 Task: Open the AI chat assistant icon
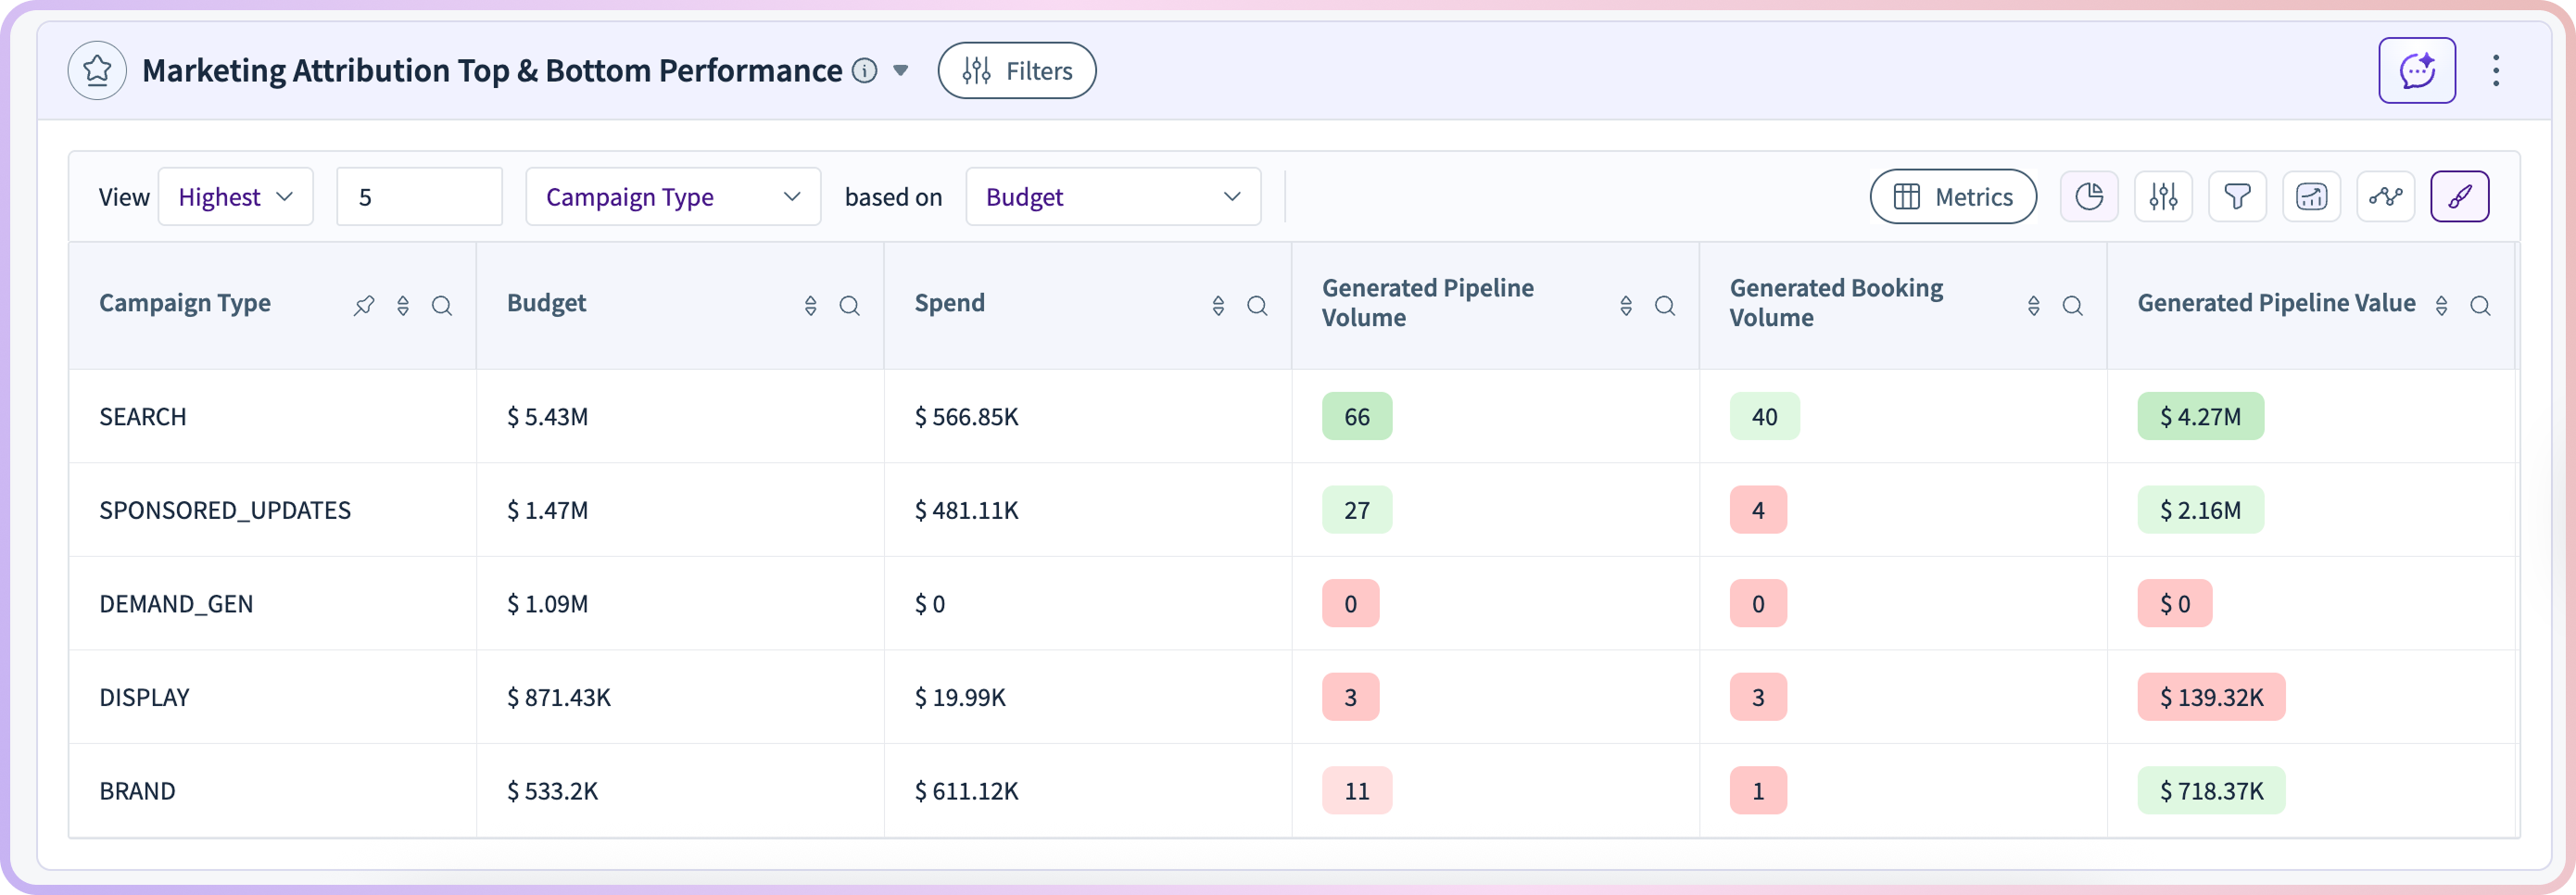pyautogui.click(x=2416, y=71)
